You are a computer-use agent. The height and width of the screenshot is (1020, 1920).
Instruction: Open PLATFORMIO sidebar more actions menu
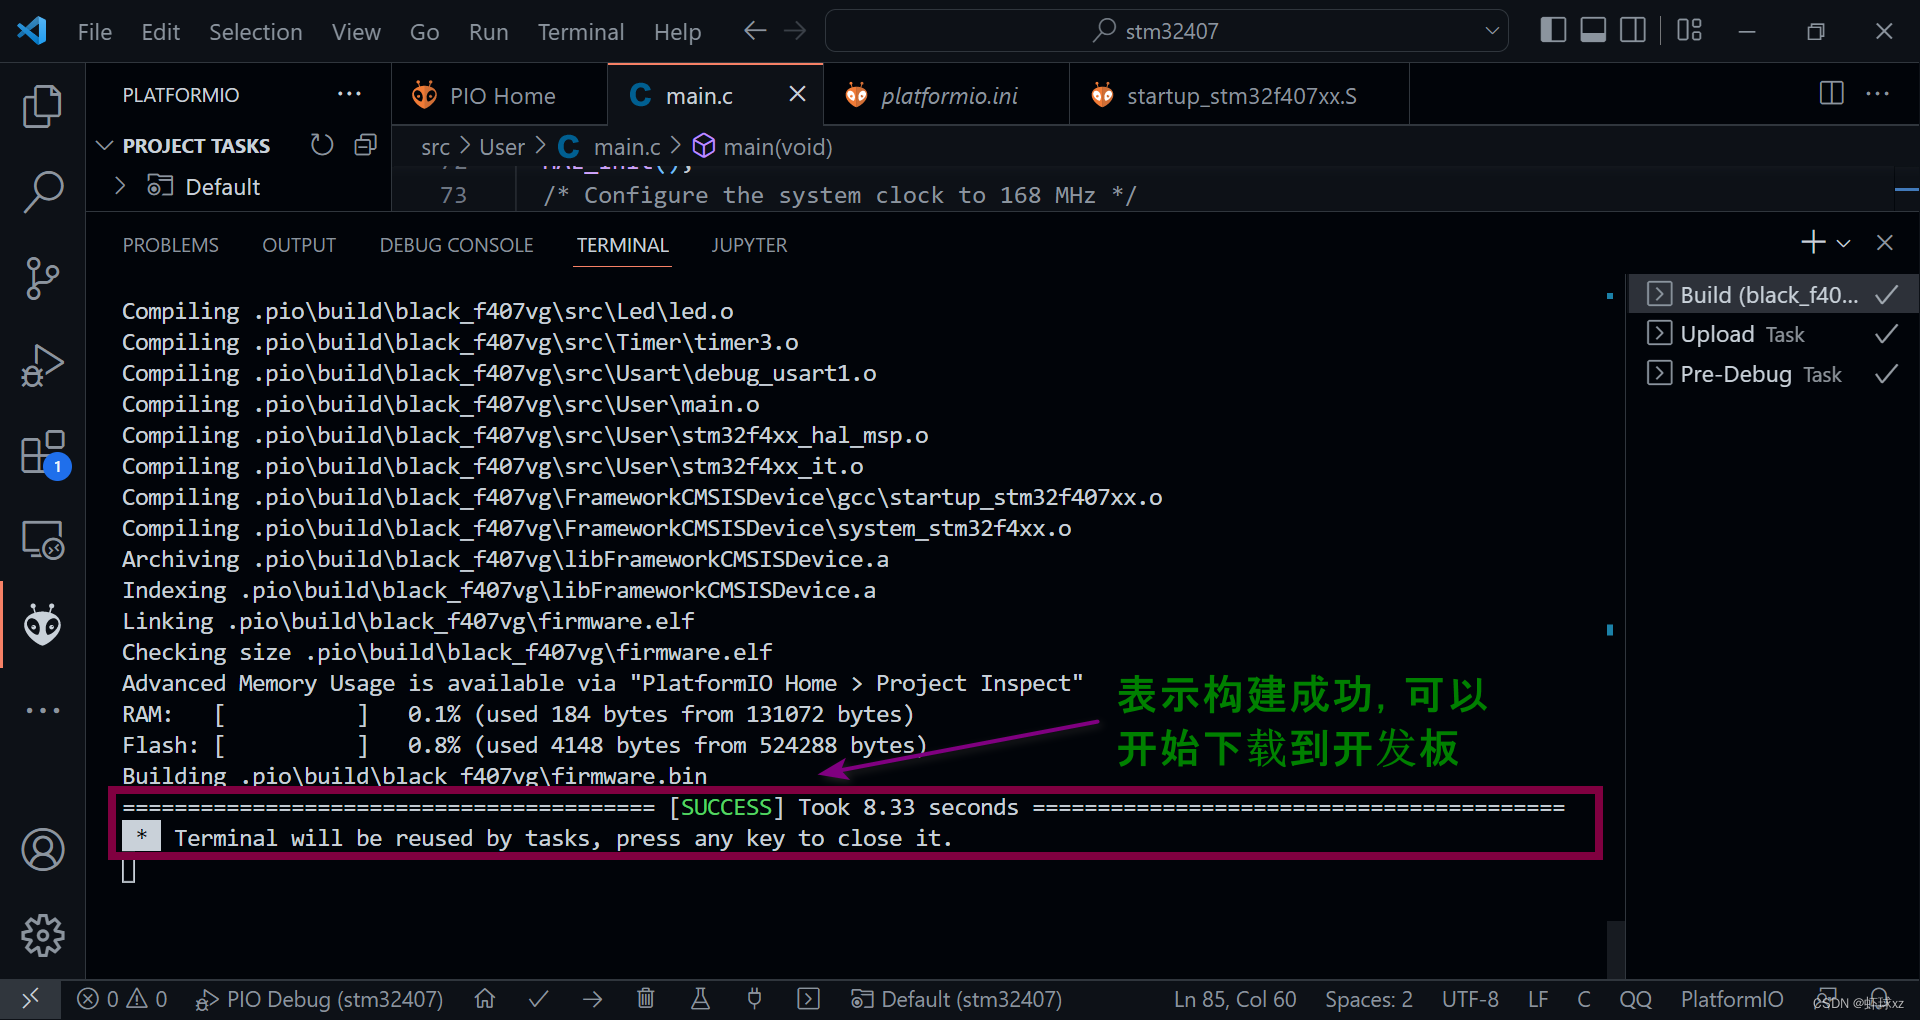point(349,94)
